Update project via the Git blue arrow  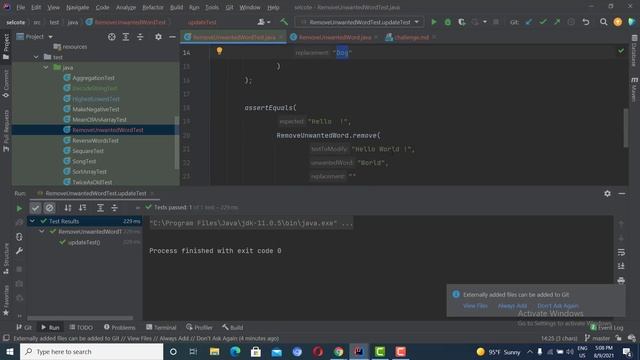click(x=529, y=22)
